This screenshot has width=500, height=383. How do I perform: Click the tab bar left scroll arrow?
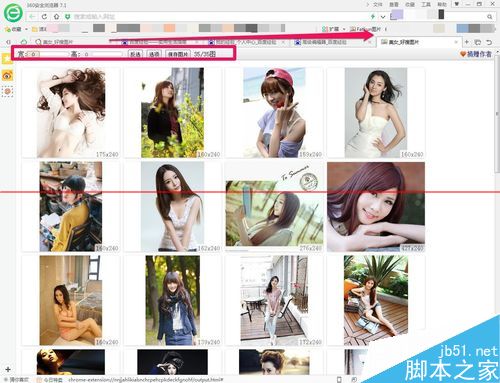click(x=9, y=42)
